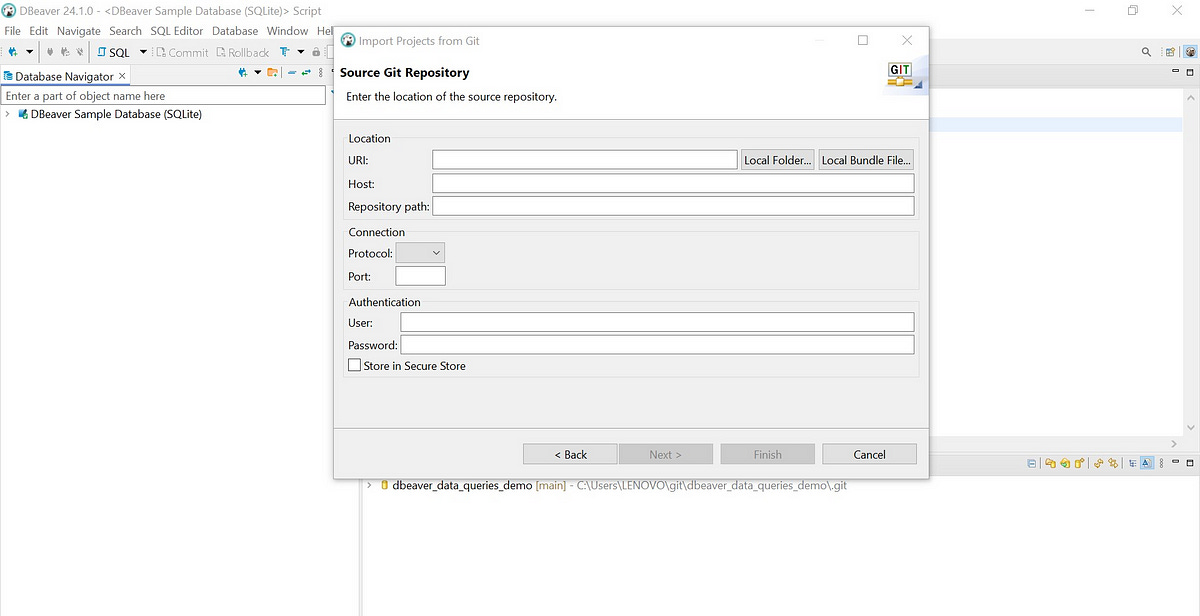Open the SQL Editor menu

pyautogui.click(x=177, y=31)
